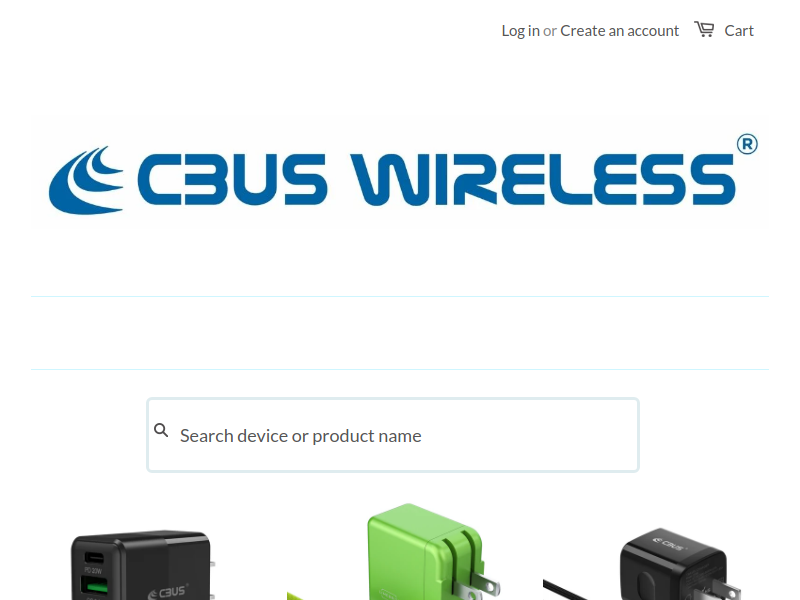Open Create an account link
Screen dimensions: 800x600
(x=619, y=31)
